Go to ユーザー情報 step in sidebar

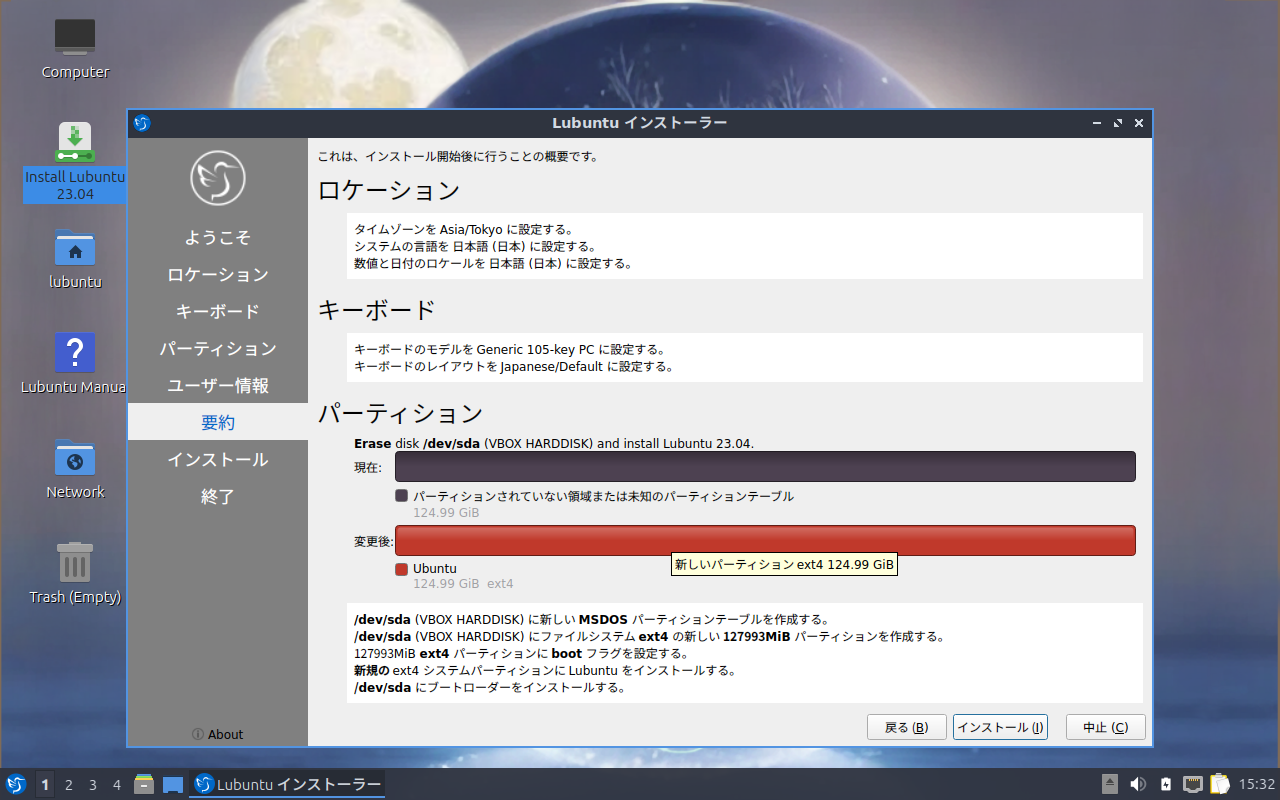[x=218, y=386]
